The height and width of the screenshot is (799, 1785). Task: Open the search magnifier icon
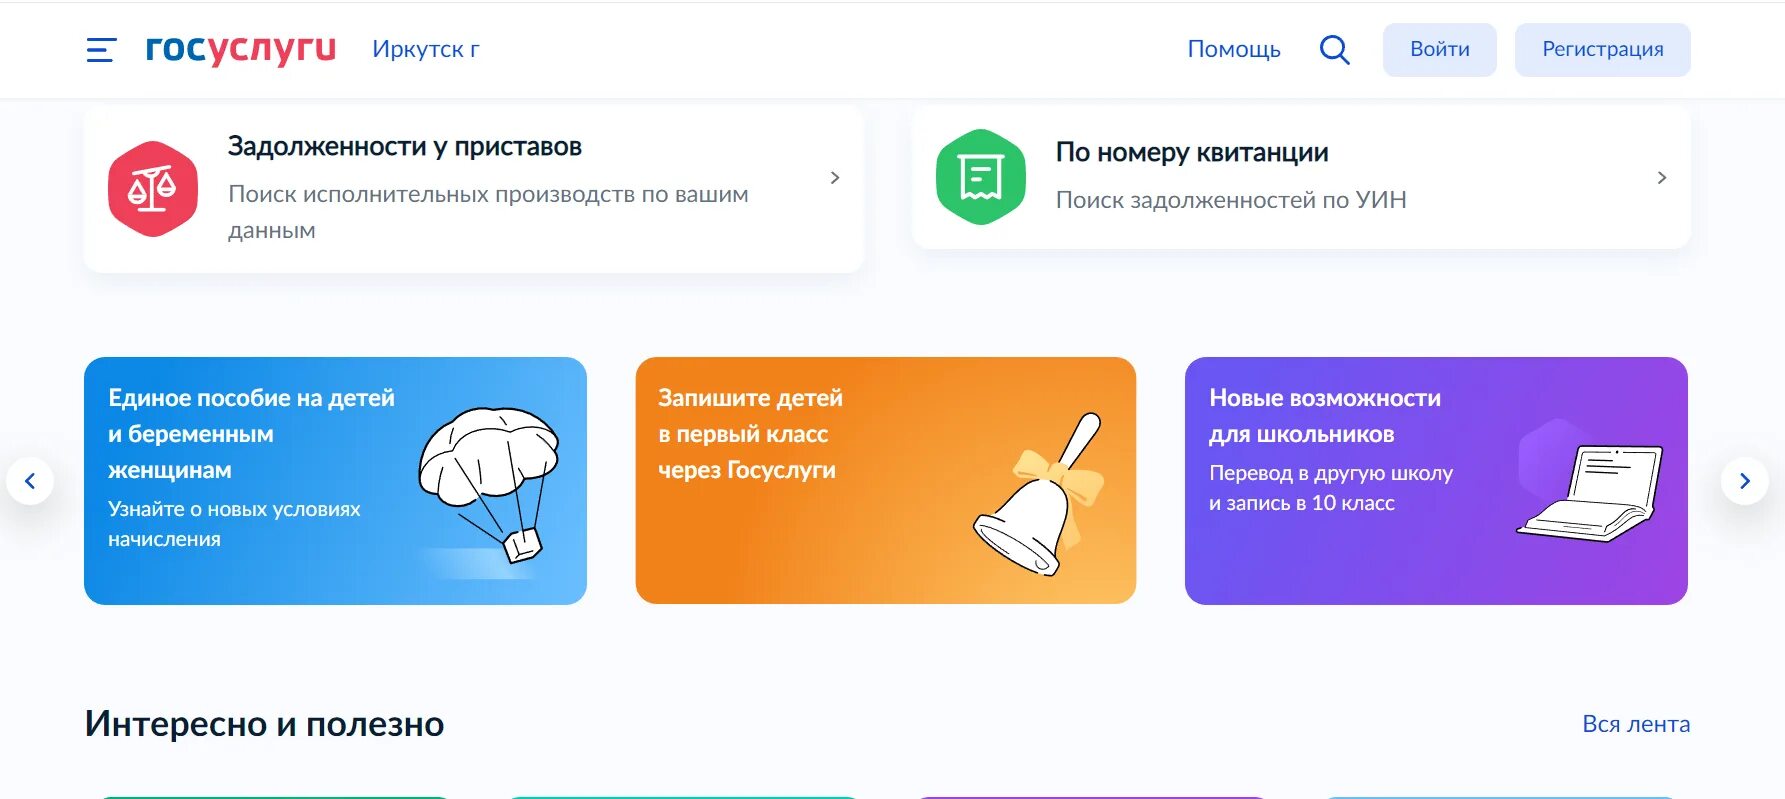pyautogui.click(x=1334, y=49)
